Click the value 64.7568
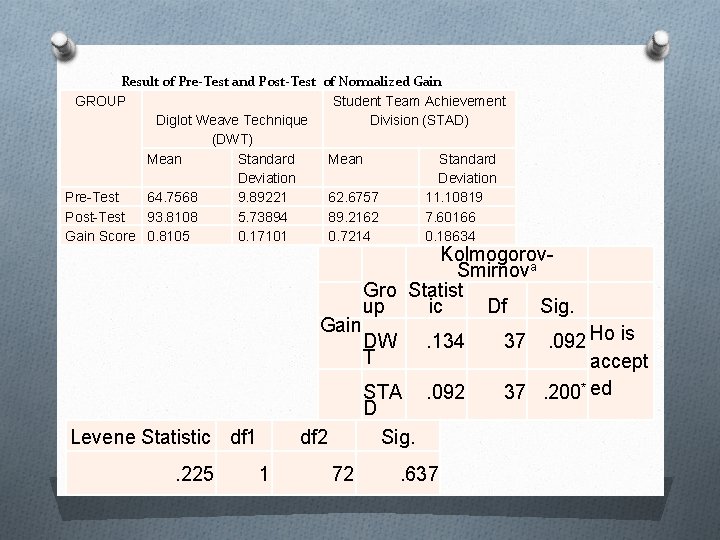This screenshot has width=720, height=540. click(172, 197)
